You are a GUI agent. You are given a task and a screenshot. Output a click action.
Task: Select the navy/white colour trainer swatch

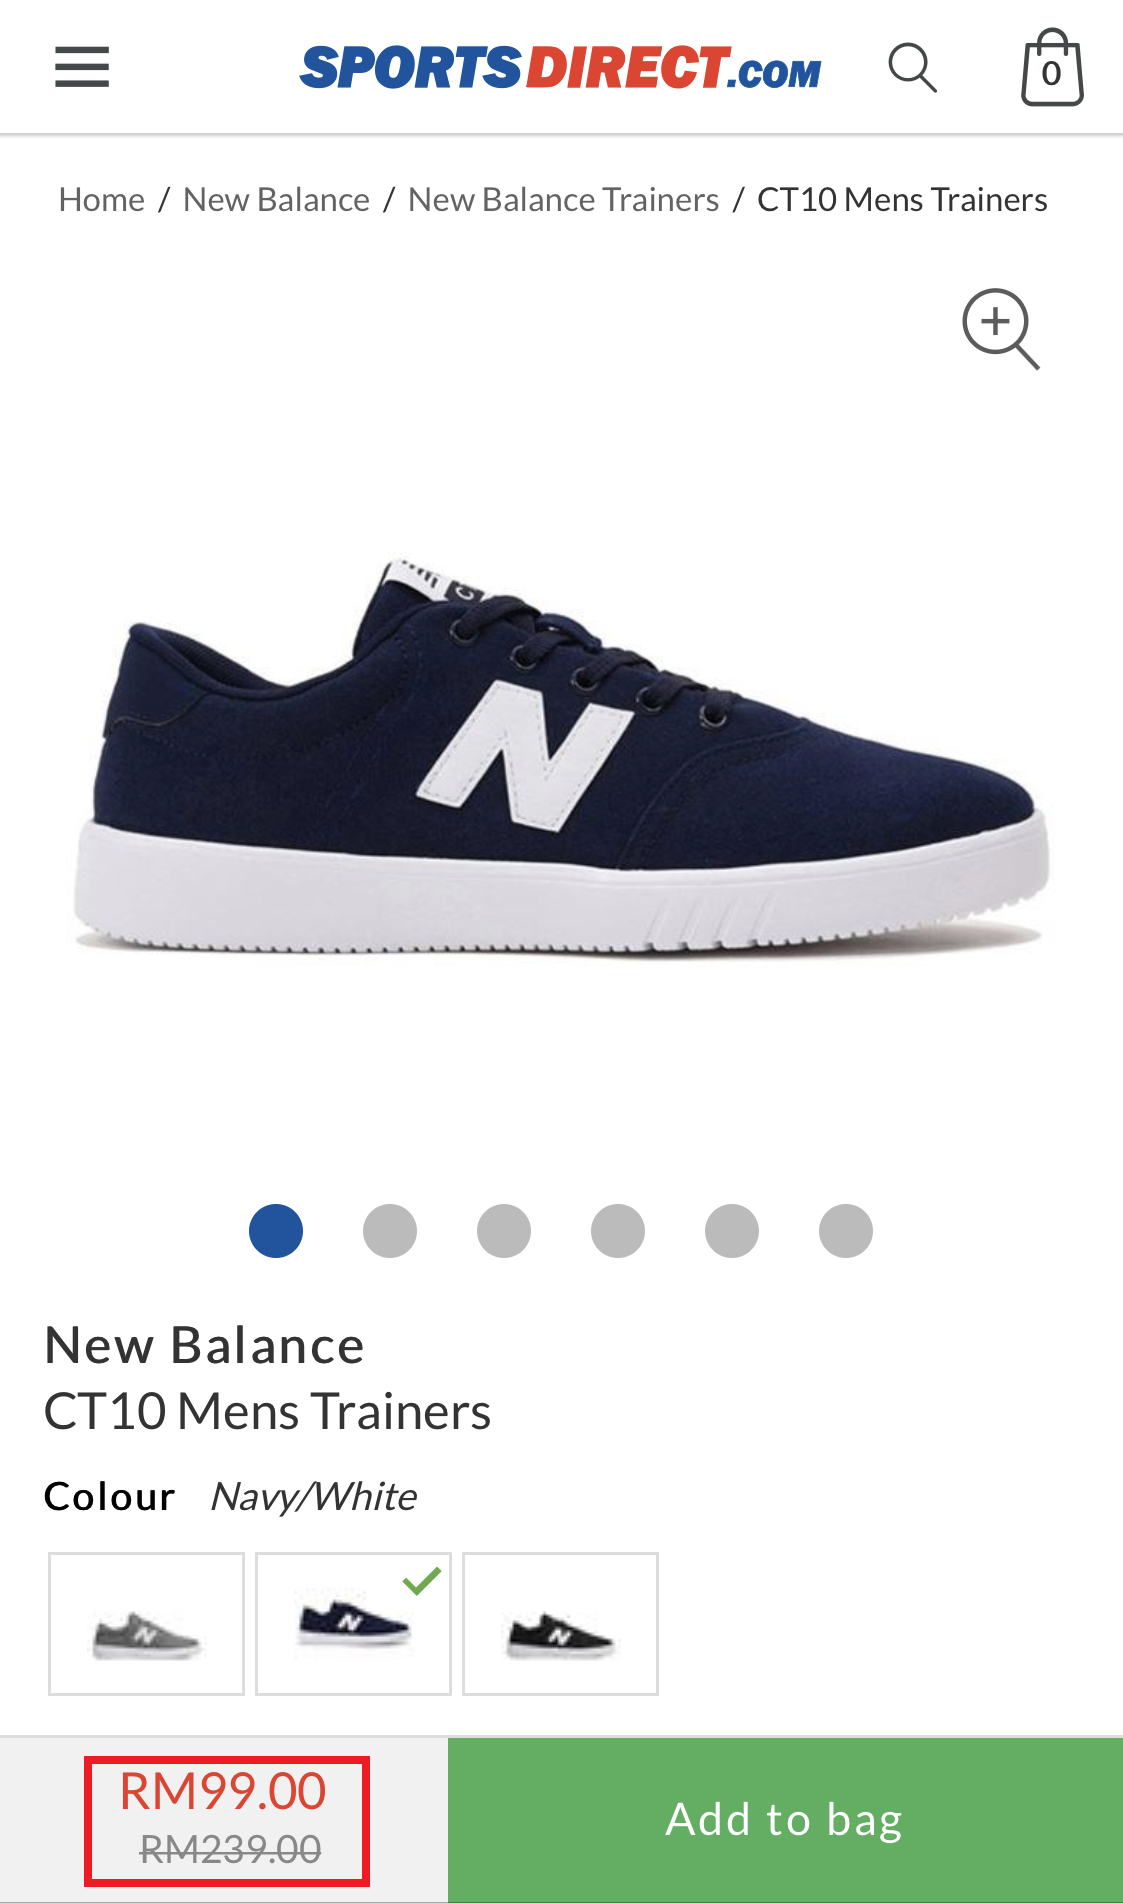tap(353, 1623)
